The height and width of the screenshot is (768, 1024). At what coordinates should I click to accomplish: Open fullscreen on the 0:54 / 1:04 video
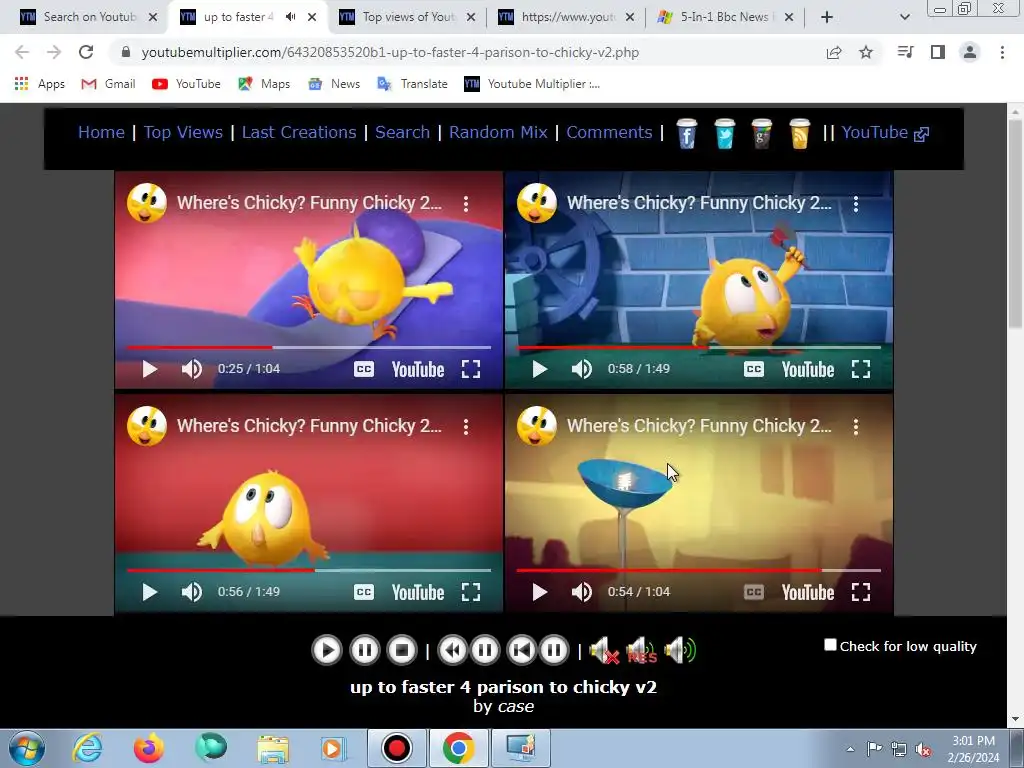pyautogui.click(x=861, y=592)
